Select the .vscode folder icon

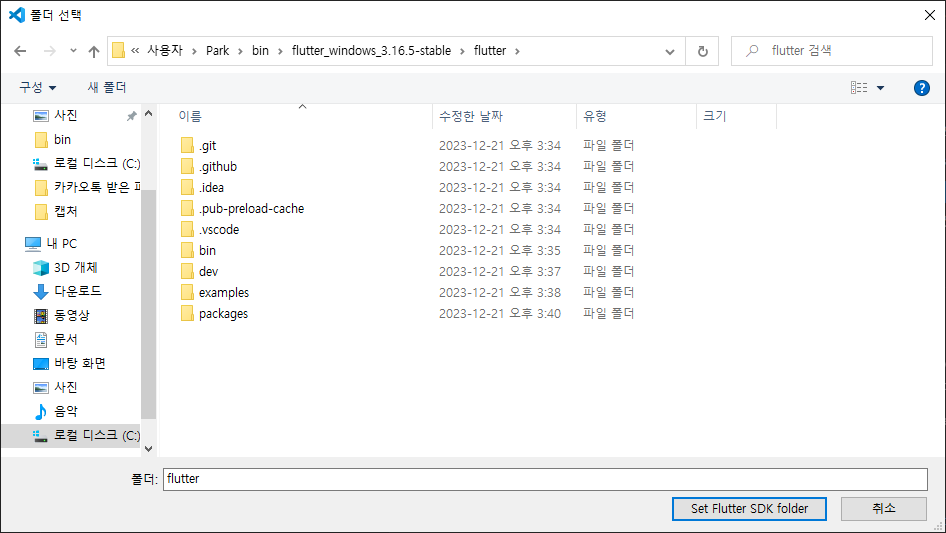click(187, 229)
